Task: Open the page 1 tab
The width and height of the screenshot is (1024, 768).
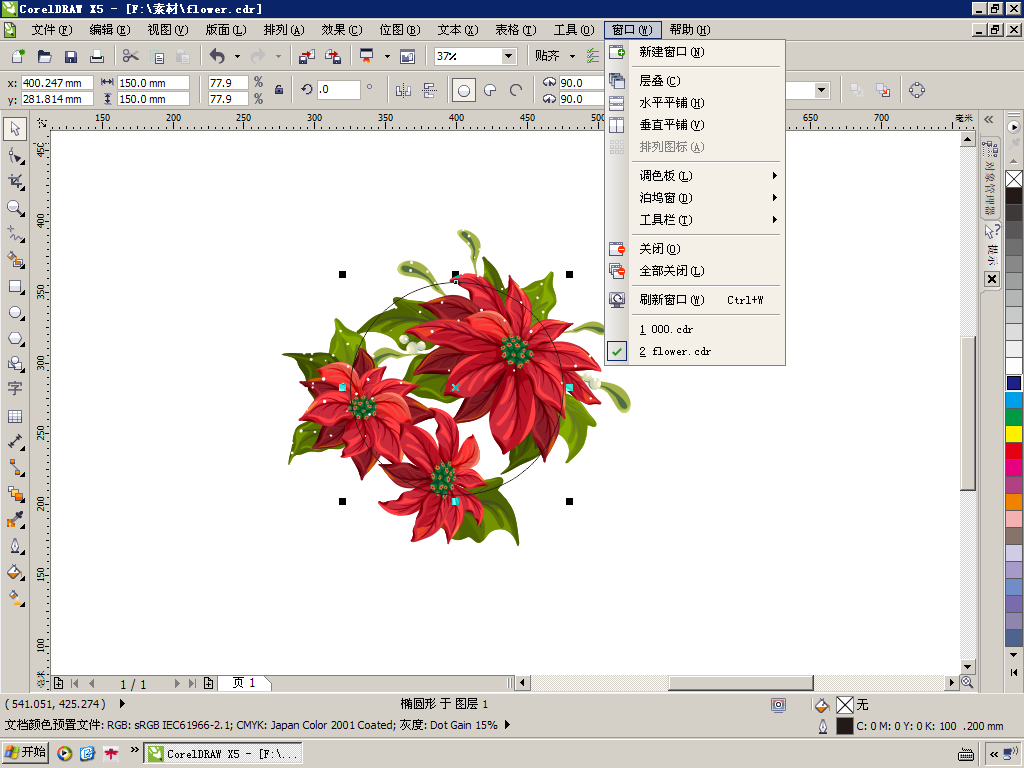Action: pos(244,683)
